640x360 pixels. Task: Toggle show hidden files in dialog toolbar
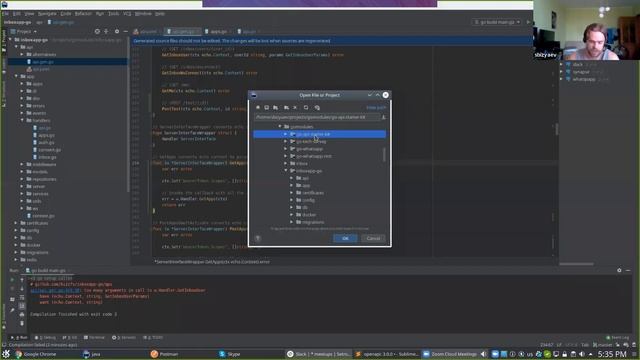pos(317,107)
